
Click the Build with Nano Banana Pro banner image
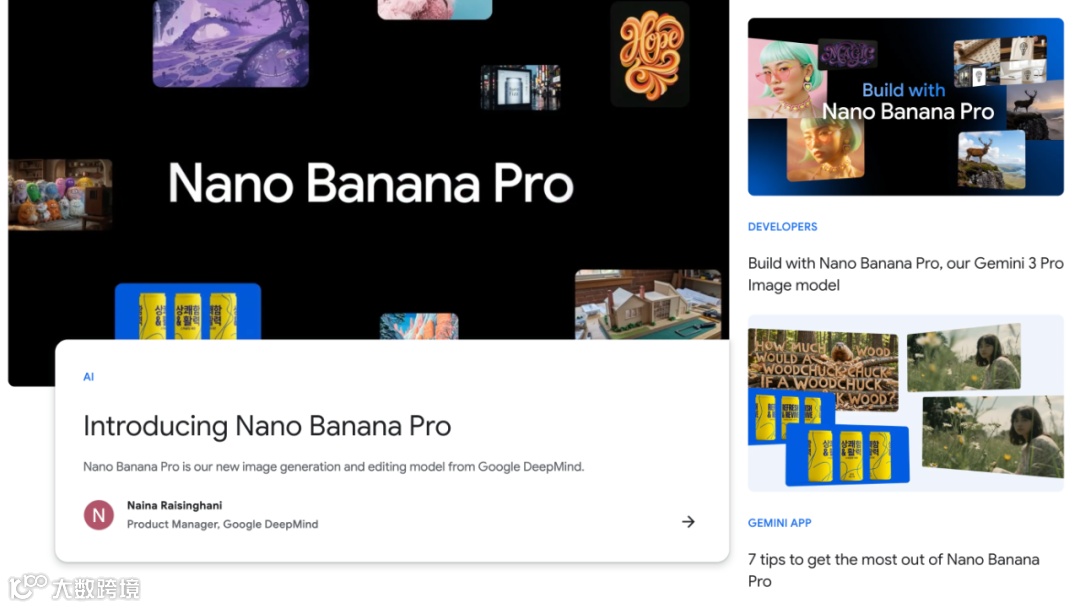[906, 107]
